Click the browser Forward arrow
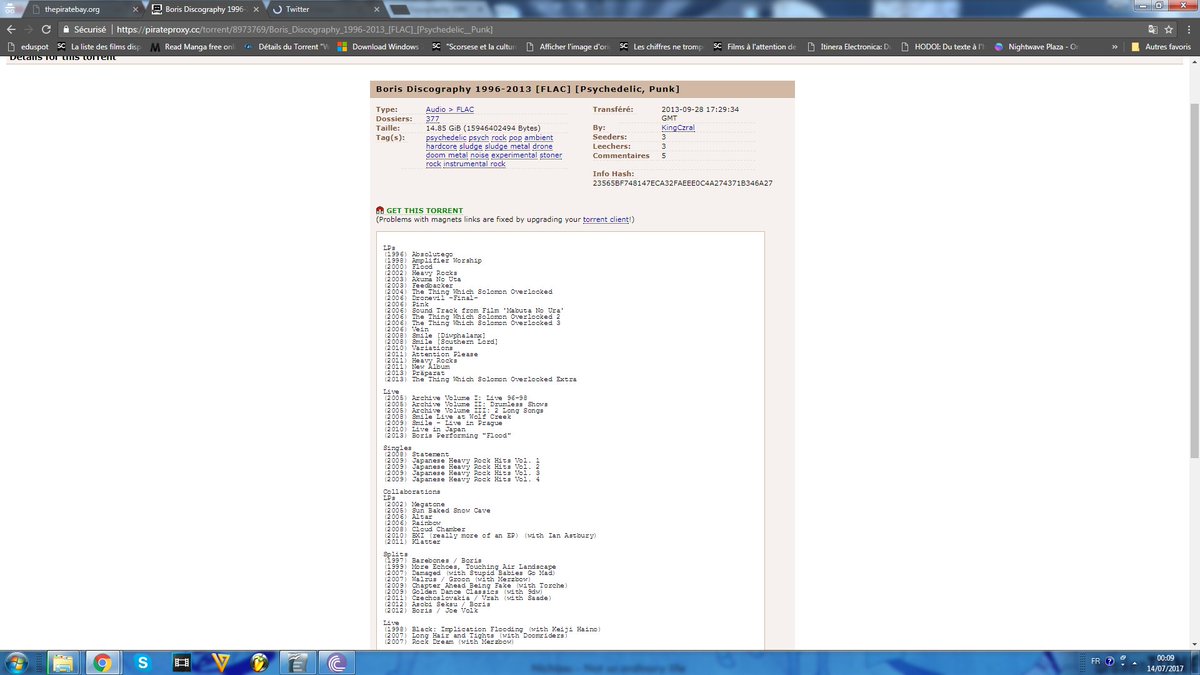 coord(28,29)
